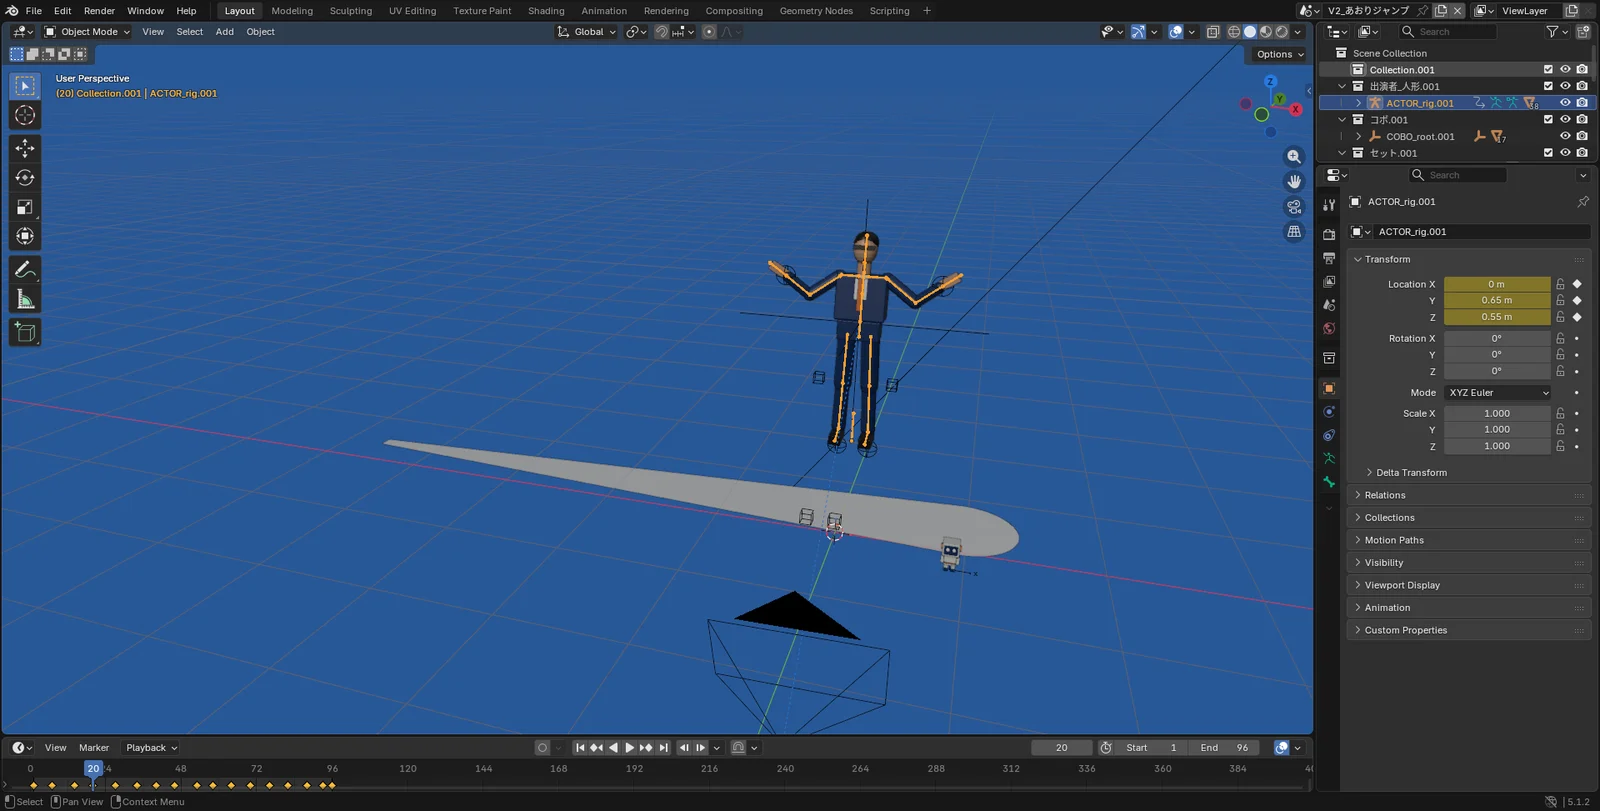Activate the Rotate tool
Image resolution: width=1600 pixels, height=811 pixels.
click(25, 178)
